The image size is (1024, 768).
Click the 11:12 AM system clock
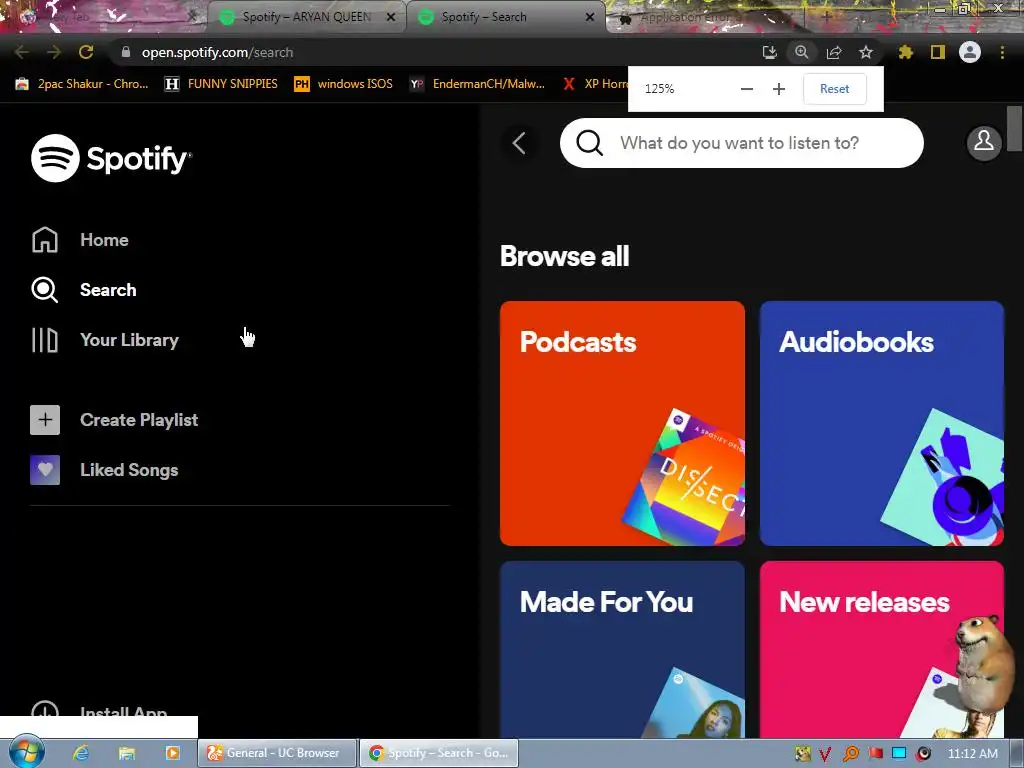(x=972, y=753)
